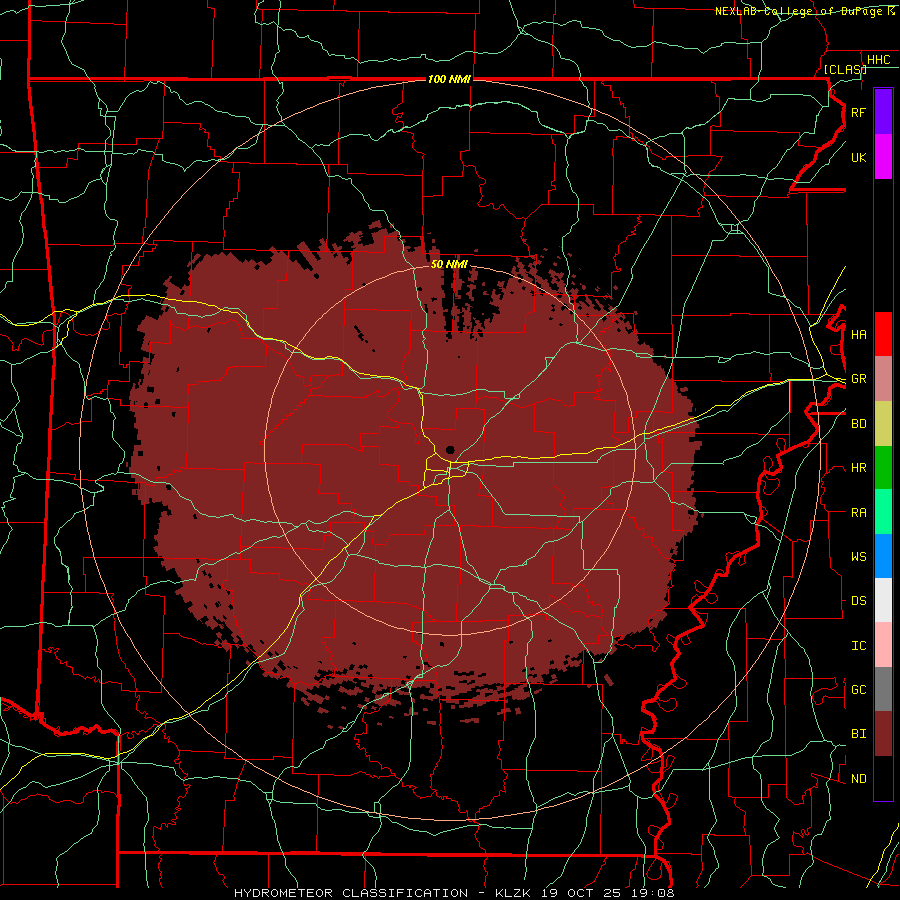Image resolution: width=900 pixels, height=900 pixels.
Task: Click the red HA legend swatch
Action: tap(883, 334)
